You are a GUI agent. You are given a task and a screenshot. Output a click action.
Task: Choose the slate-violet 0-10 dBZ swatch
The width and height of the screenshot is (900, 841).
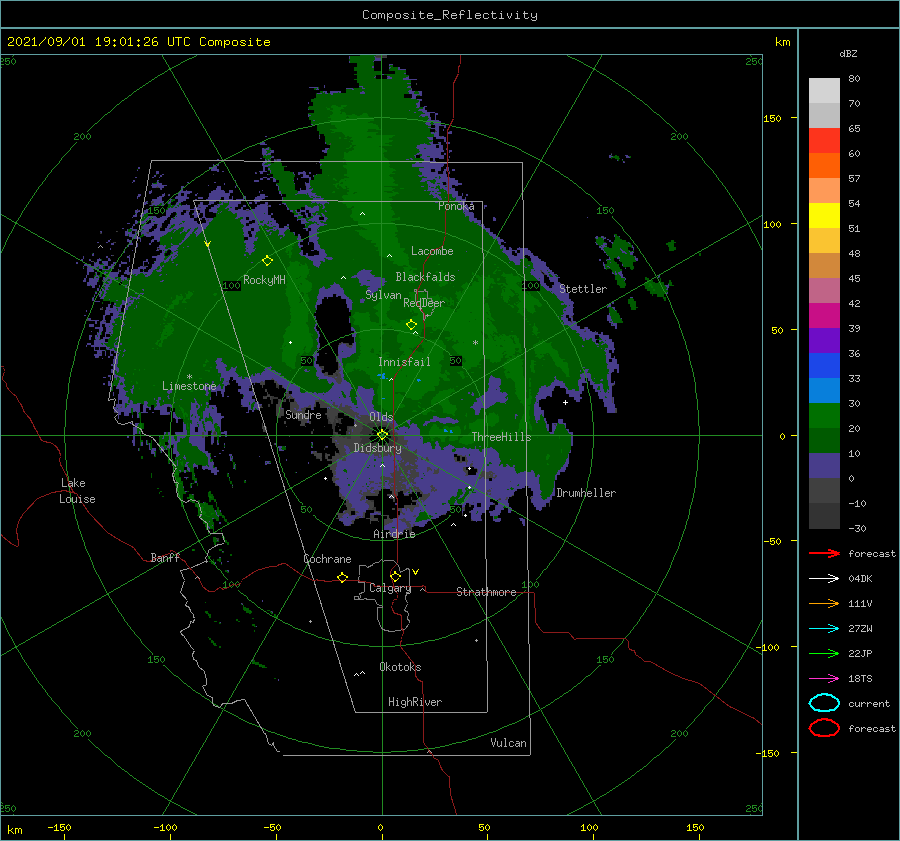(824, 466)
